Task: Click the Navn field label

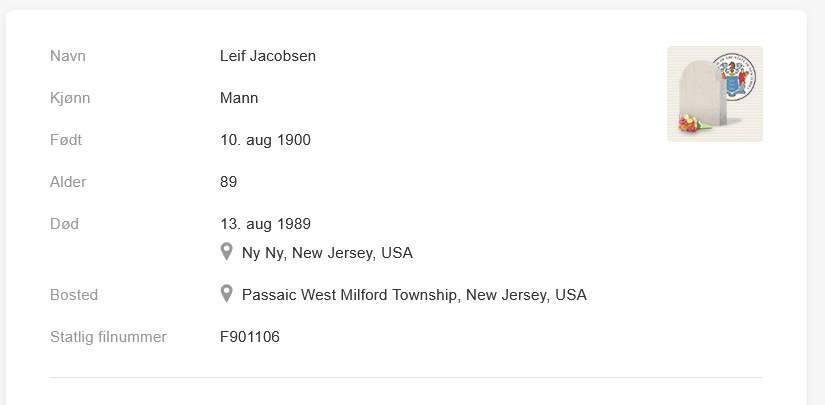Action: [x=68, y=56]
